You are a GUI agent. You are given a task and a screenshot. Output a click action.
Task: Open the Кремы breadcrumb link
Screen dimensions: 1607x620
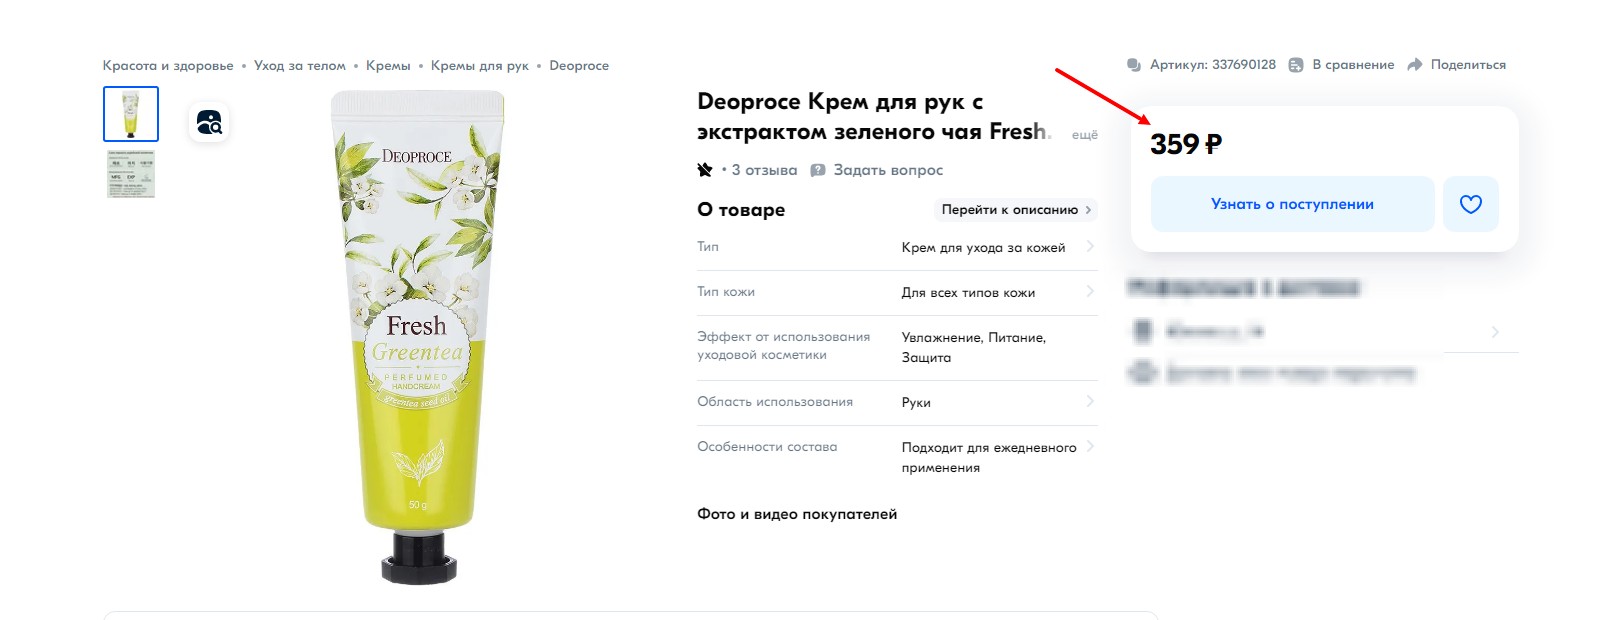(x=388, y=66)
